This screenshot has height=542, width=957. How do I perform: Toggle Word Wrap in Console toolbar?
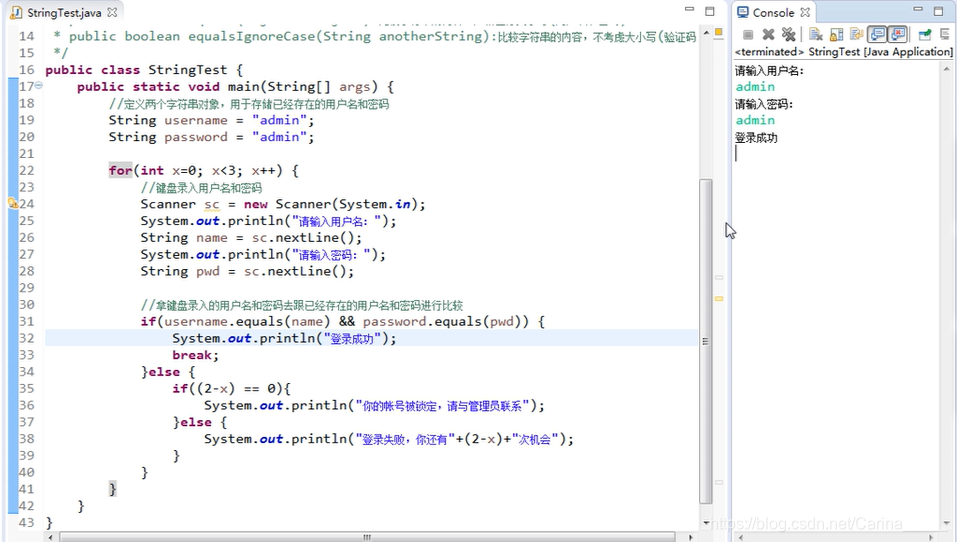coord(856,35)
